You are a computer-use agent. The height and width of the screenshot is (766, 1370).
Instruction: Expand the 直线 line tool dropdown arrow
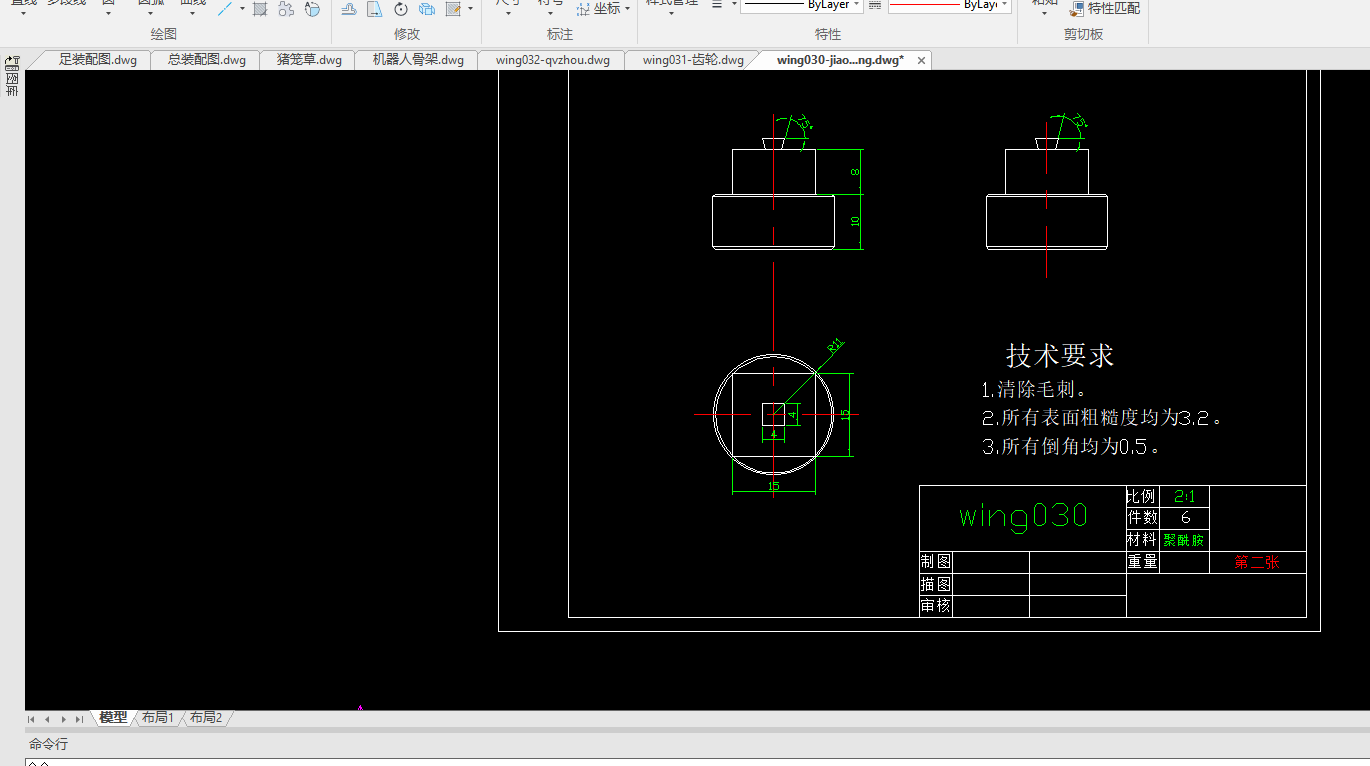pyautogui.click(x=24, y=14)
